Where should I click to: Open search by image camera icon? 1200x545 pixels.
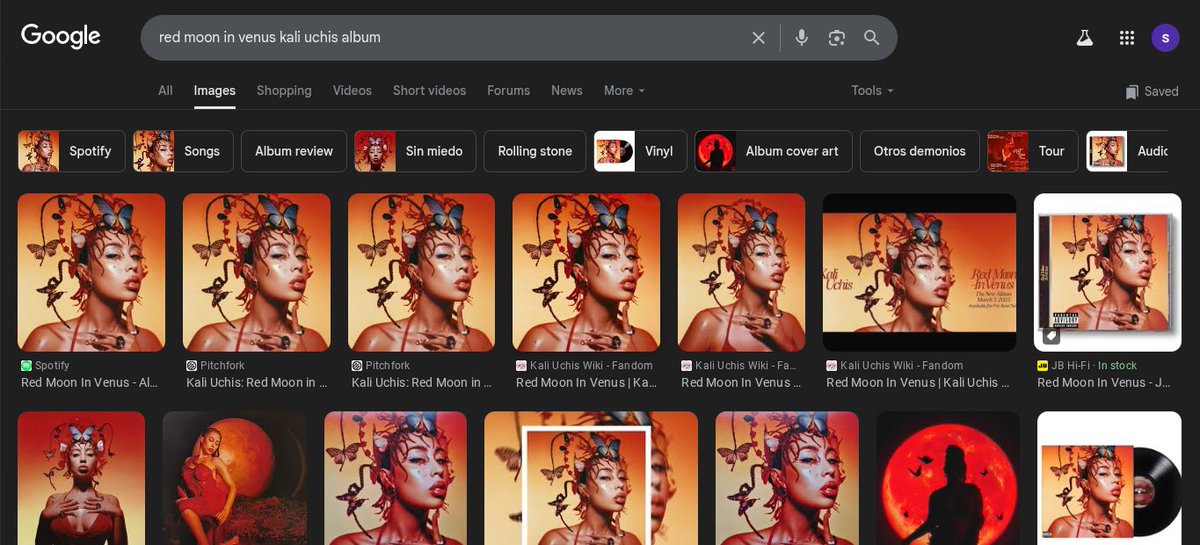pos(837,38)
